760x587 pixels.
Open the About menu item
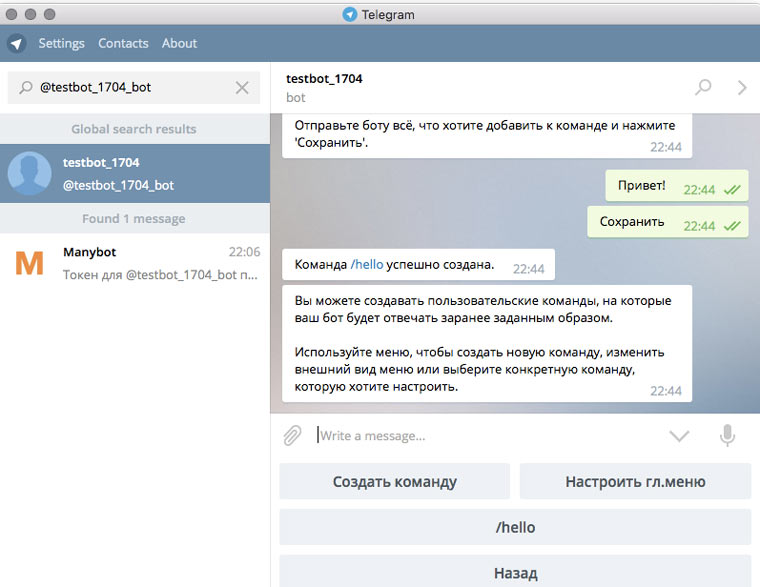(179, 44)
